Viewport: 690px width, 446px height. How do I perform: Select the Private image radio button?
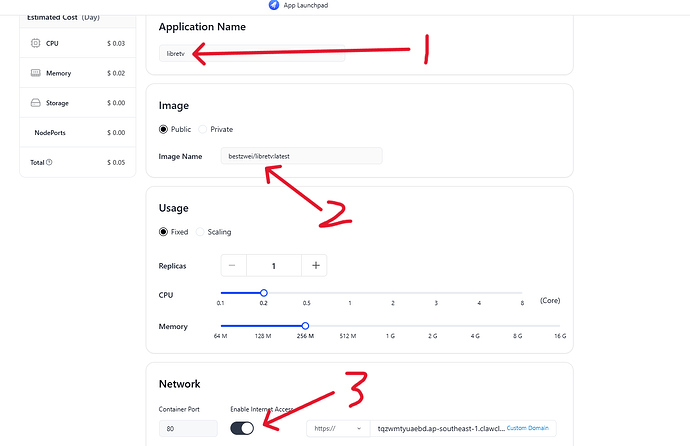[x=202, y=129]
